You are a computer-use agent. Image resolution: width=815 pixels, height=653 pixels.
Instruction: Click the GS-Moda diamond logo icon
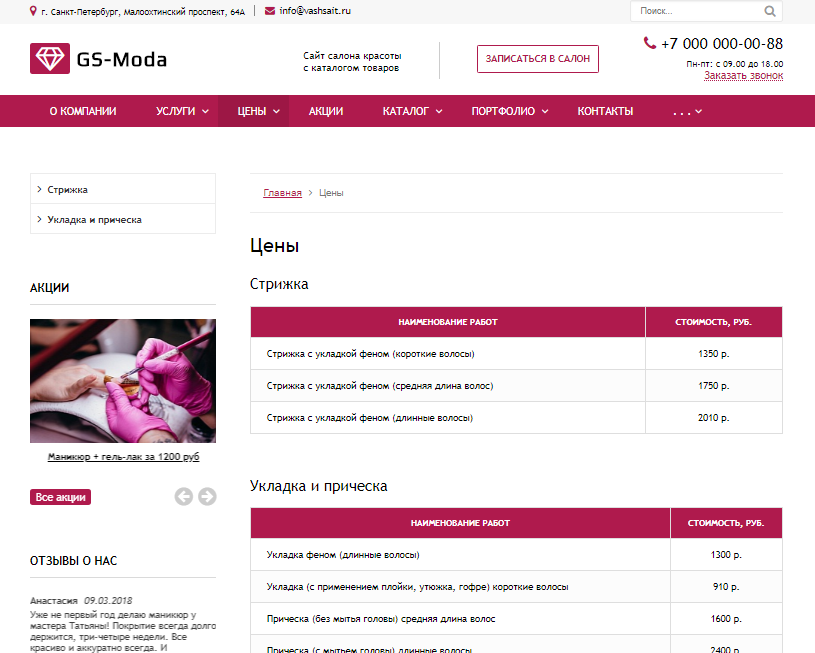click(x=50, y=58)
